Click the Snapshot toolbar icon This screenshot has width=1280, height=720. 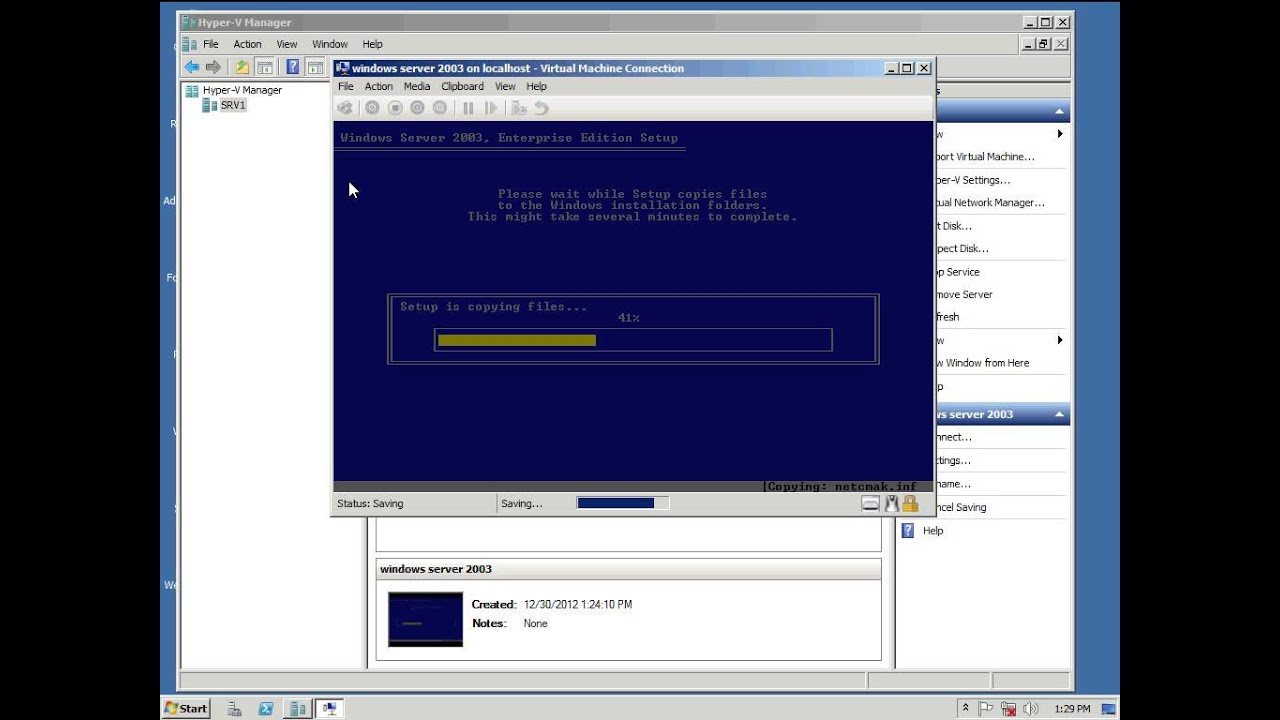[x=519, y=108]
